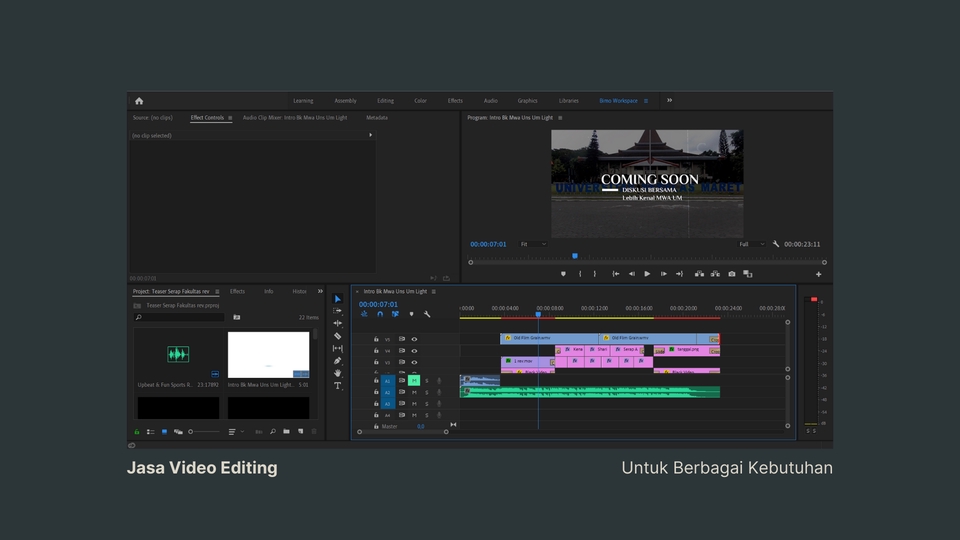
Task: Play the program monitor
Action: (647, 274)
